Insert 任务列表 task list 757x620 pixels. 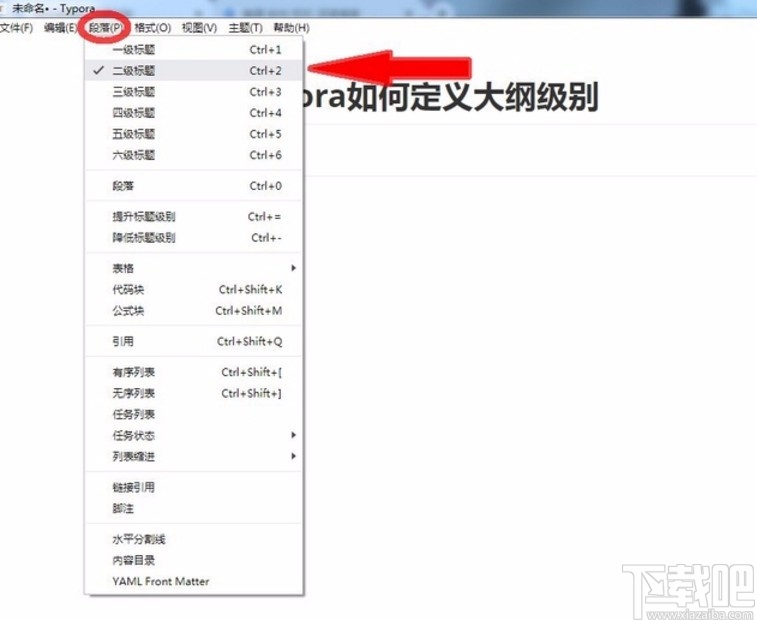tap(194, 414)
